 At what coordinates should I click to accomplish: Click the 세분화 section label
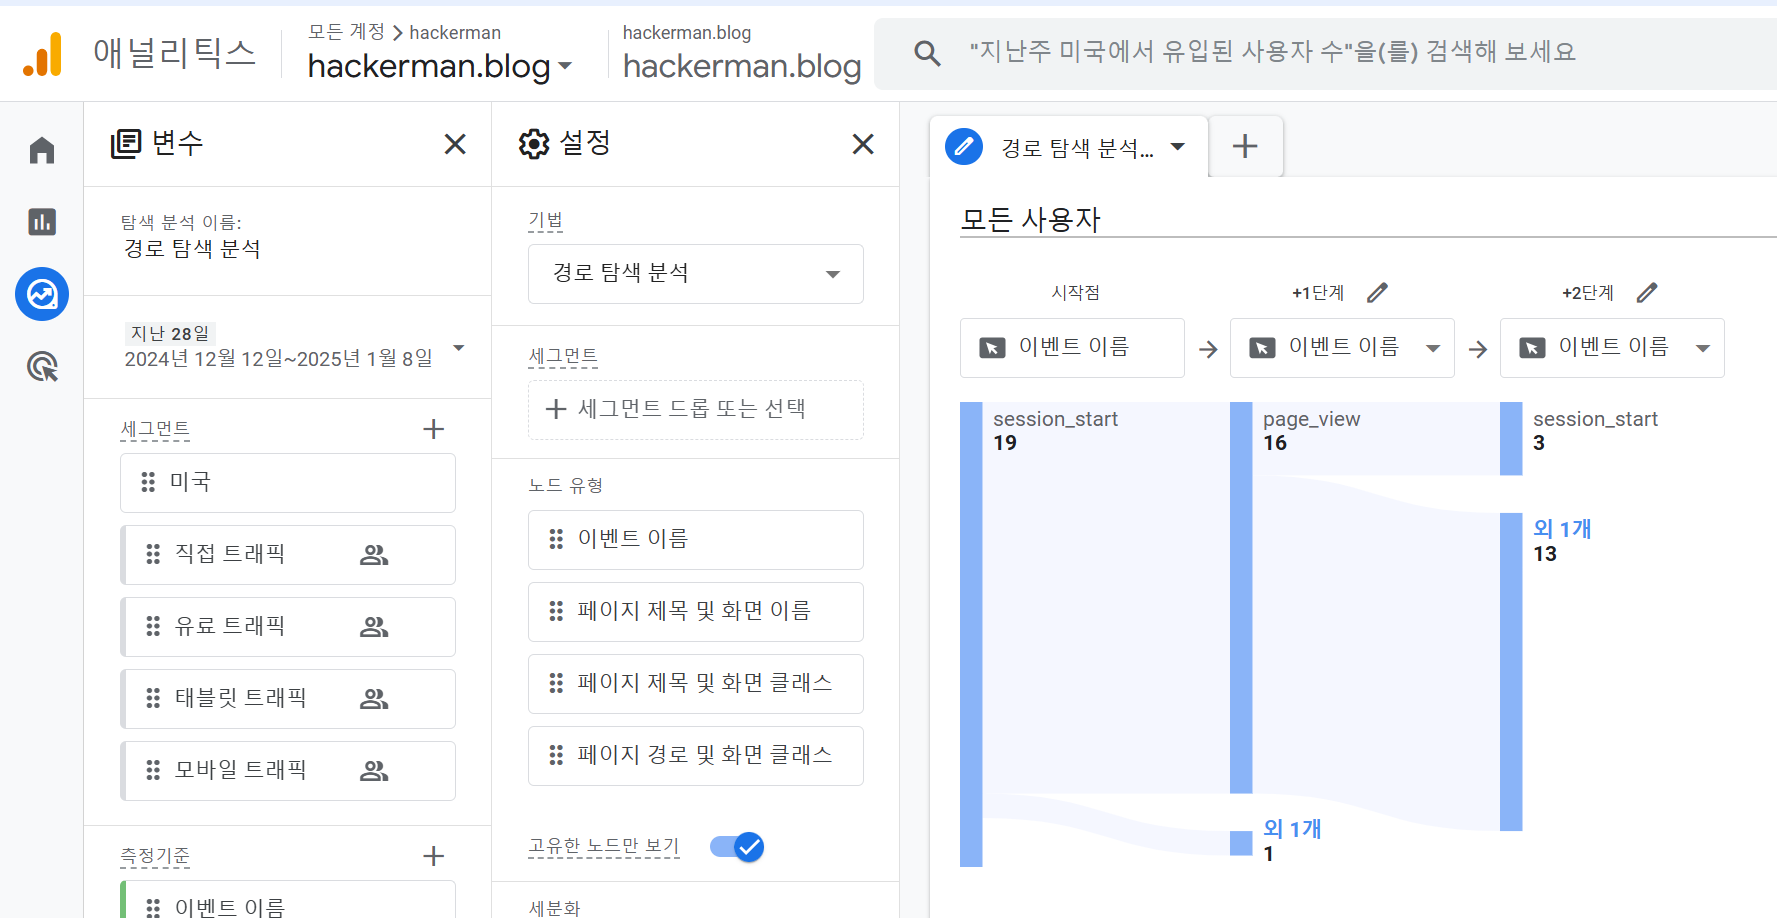point(554,907)
